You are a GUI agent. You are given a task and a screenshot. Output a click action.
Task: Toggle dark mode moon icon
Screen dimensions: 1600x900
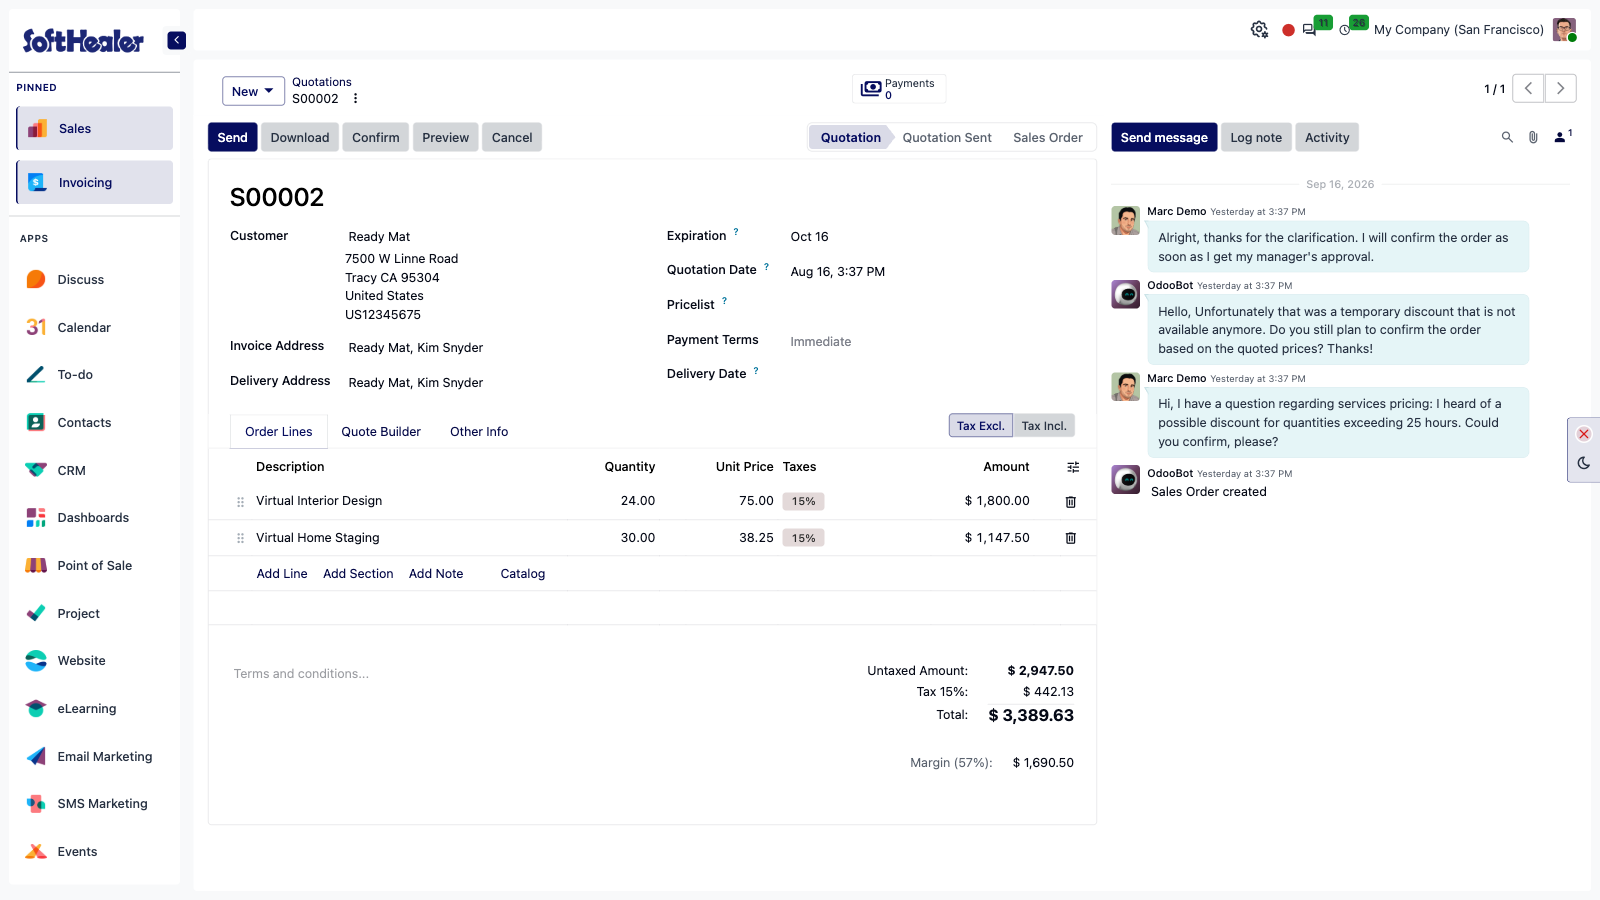[x=1584, y=463]
